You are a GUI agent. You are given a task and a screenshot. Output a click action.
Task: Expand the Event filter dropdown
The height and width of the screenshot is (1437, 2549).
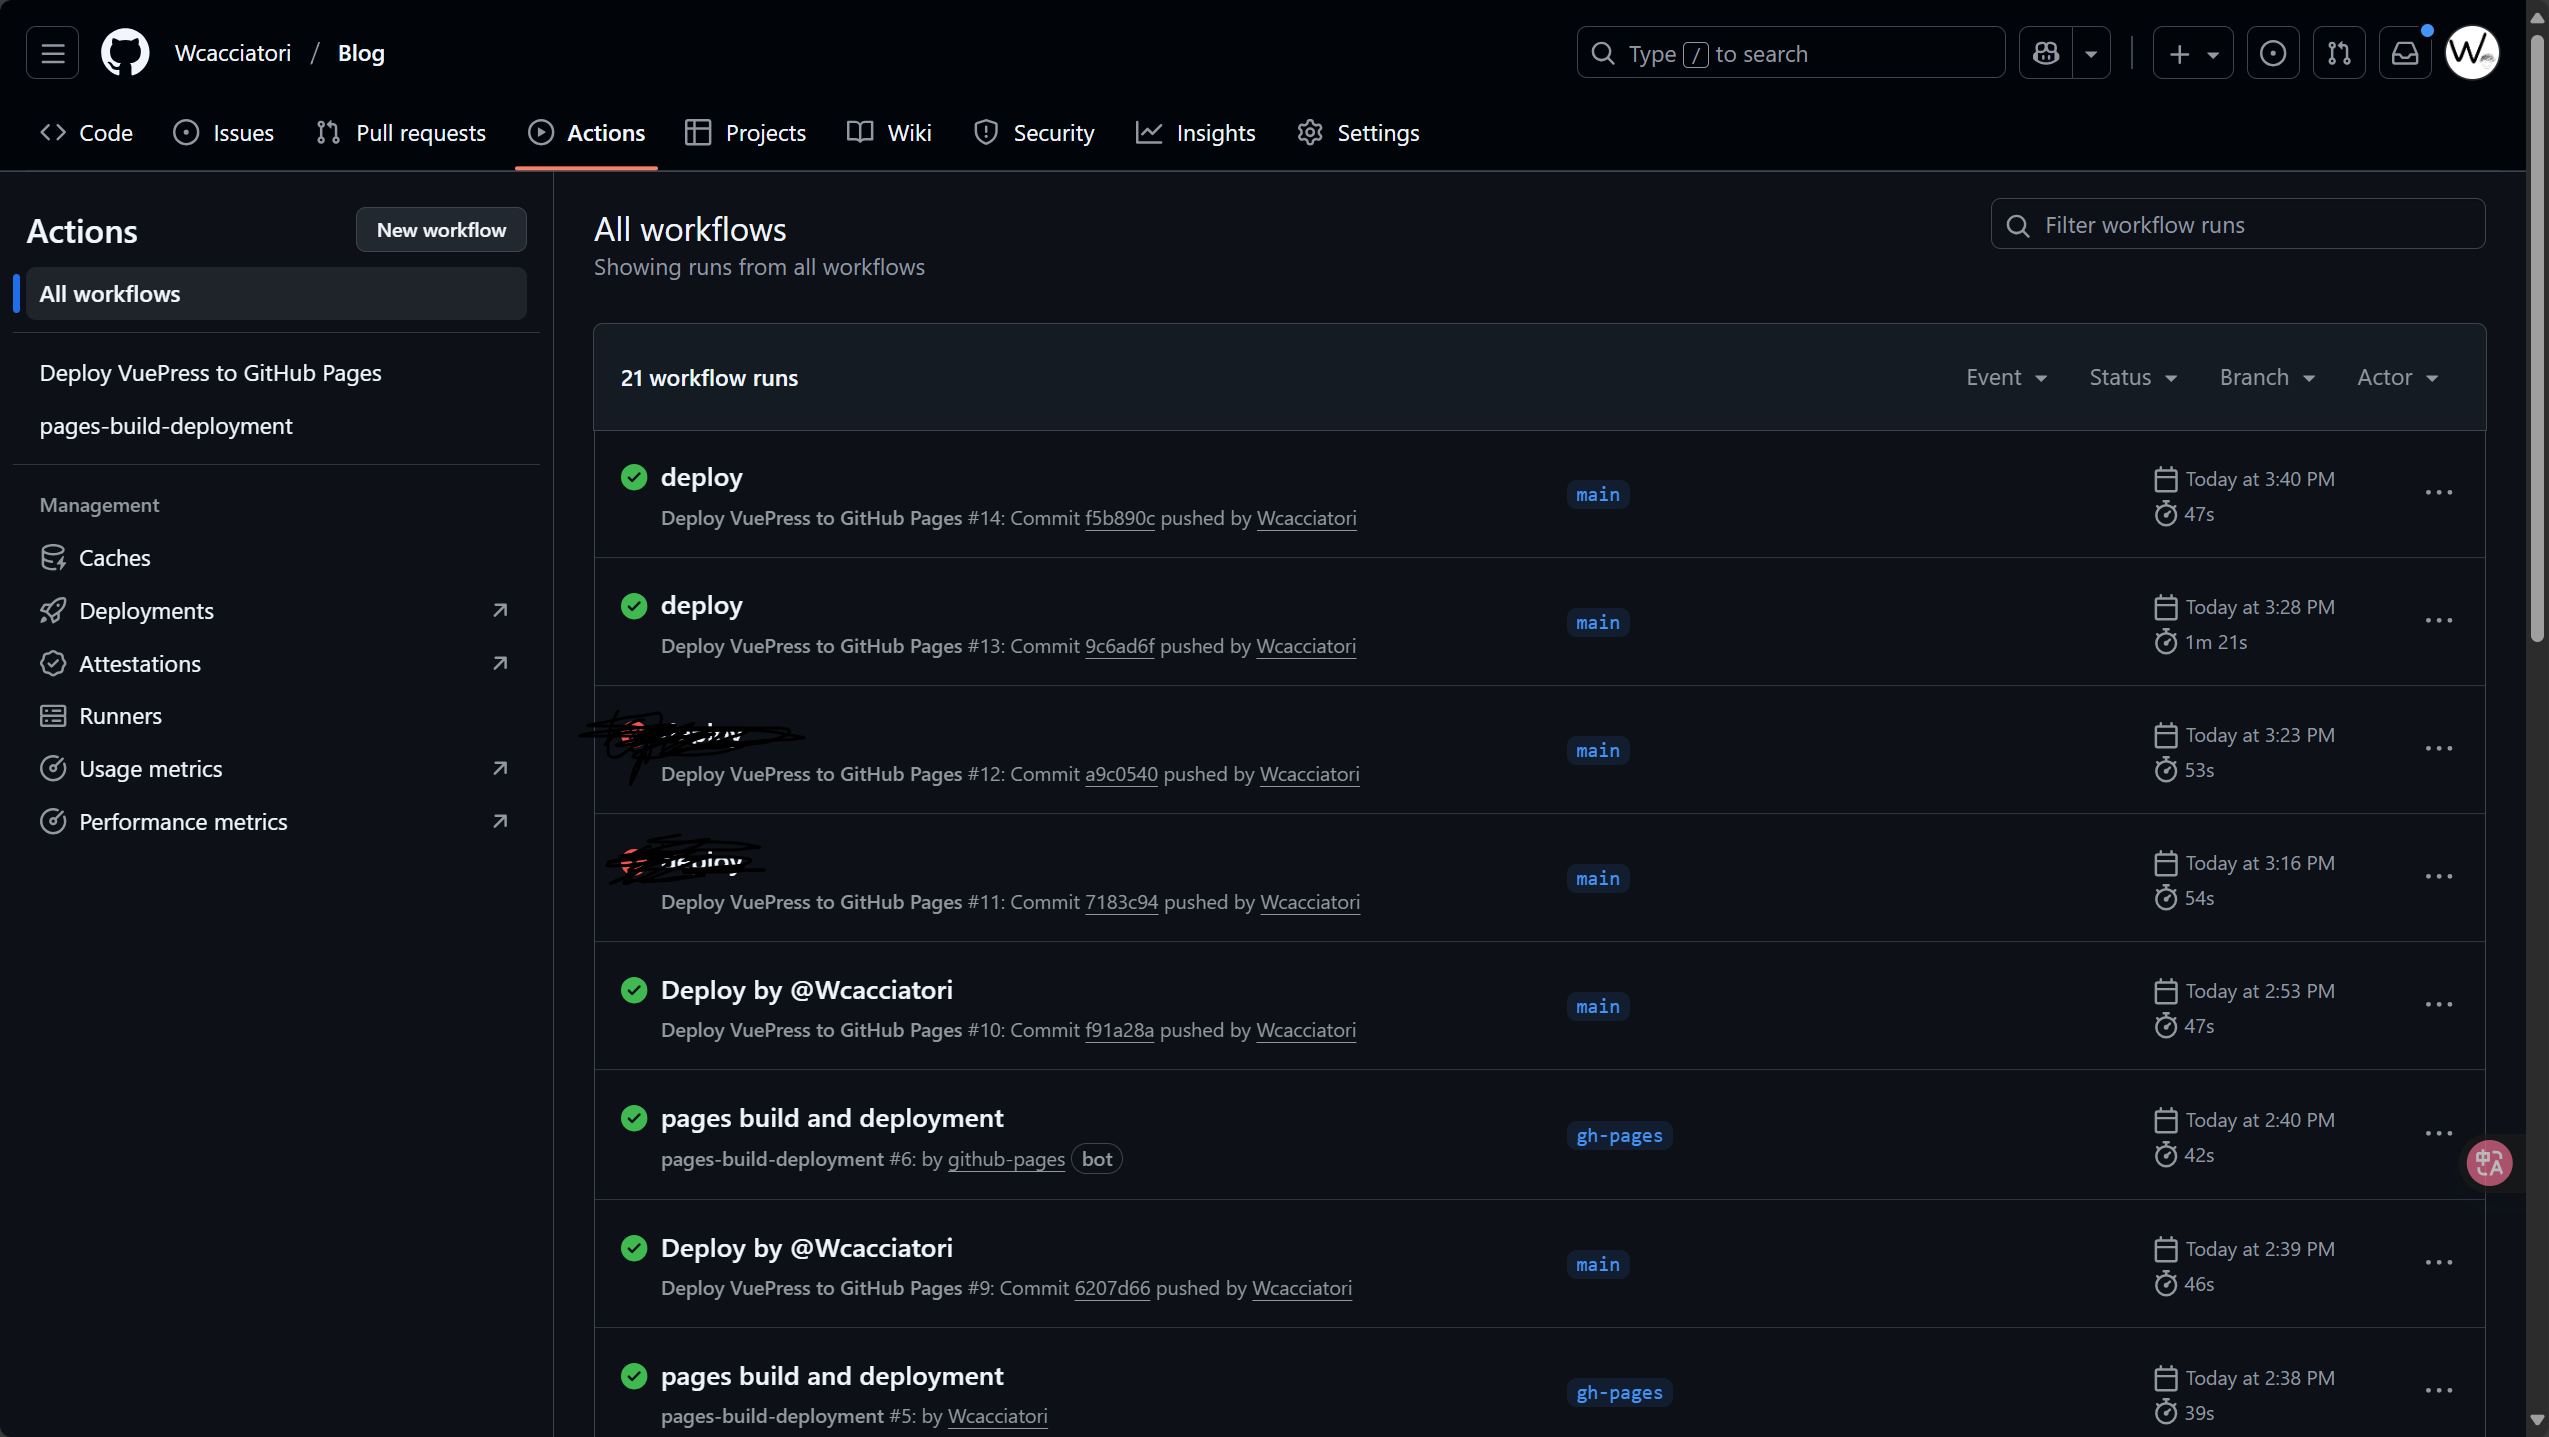click(2006, 377)
